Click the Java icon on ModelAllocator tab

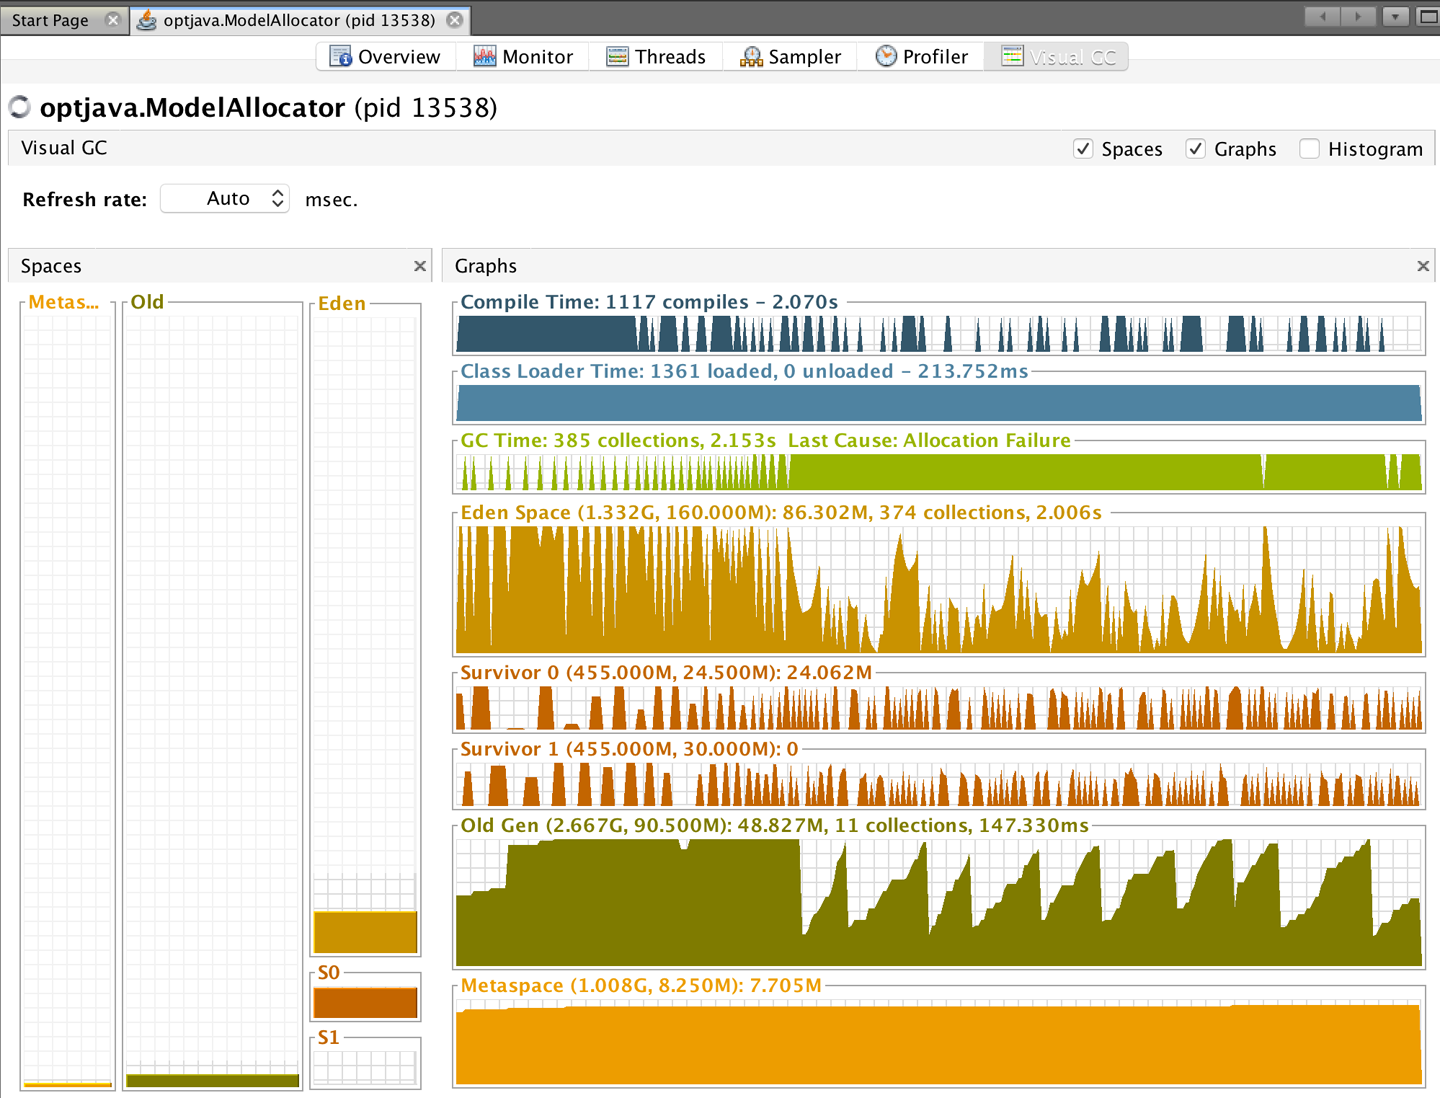(x=147, y=20)
